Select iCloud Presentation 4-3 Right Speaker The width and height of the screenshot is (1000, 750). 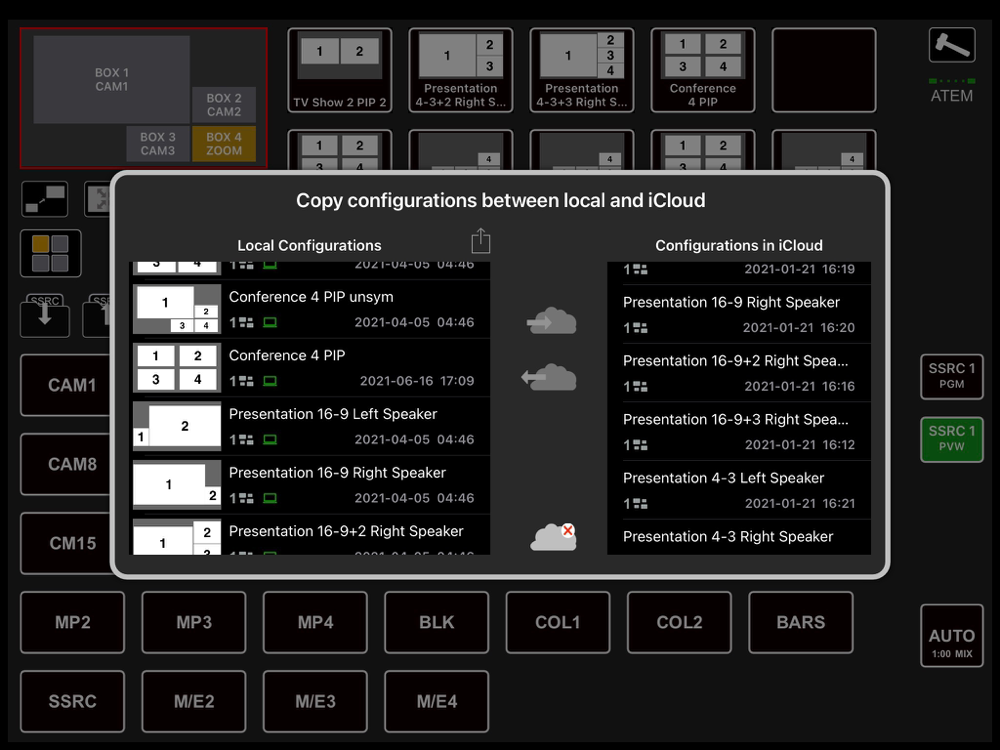[739, 538]
